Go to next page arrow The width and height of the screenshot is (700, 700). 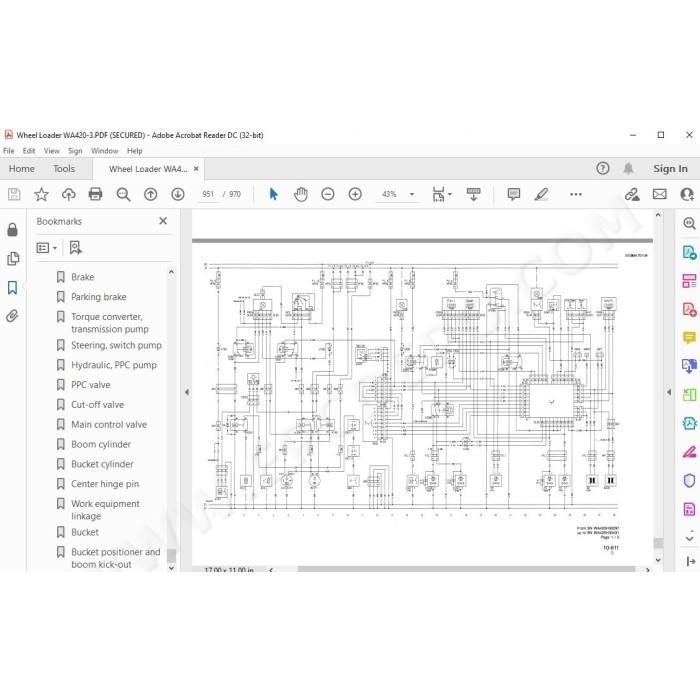point(178,194)
